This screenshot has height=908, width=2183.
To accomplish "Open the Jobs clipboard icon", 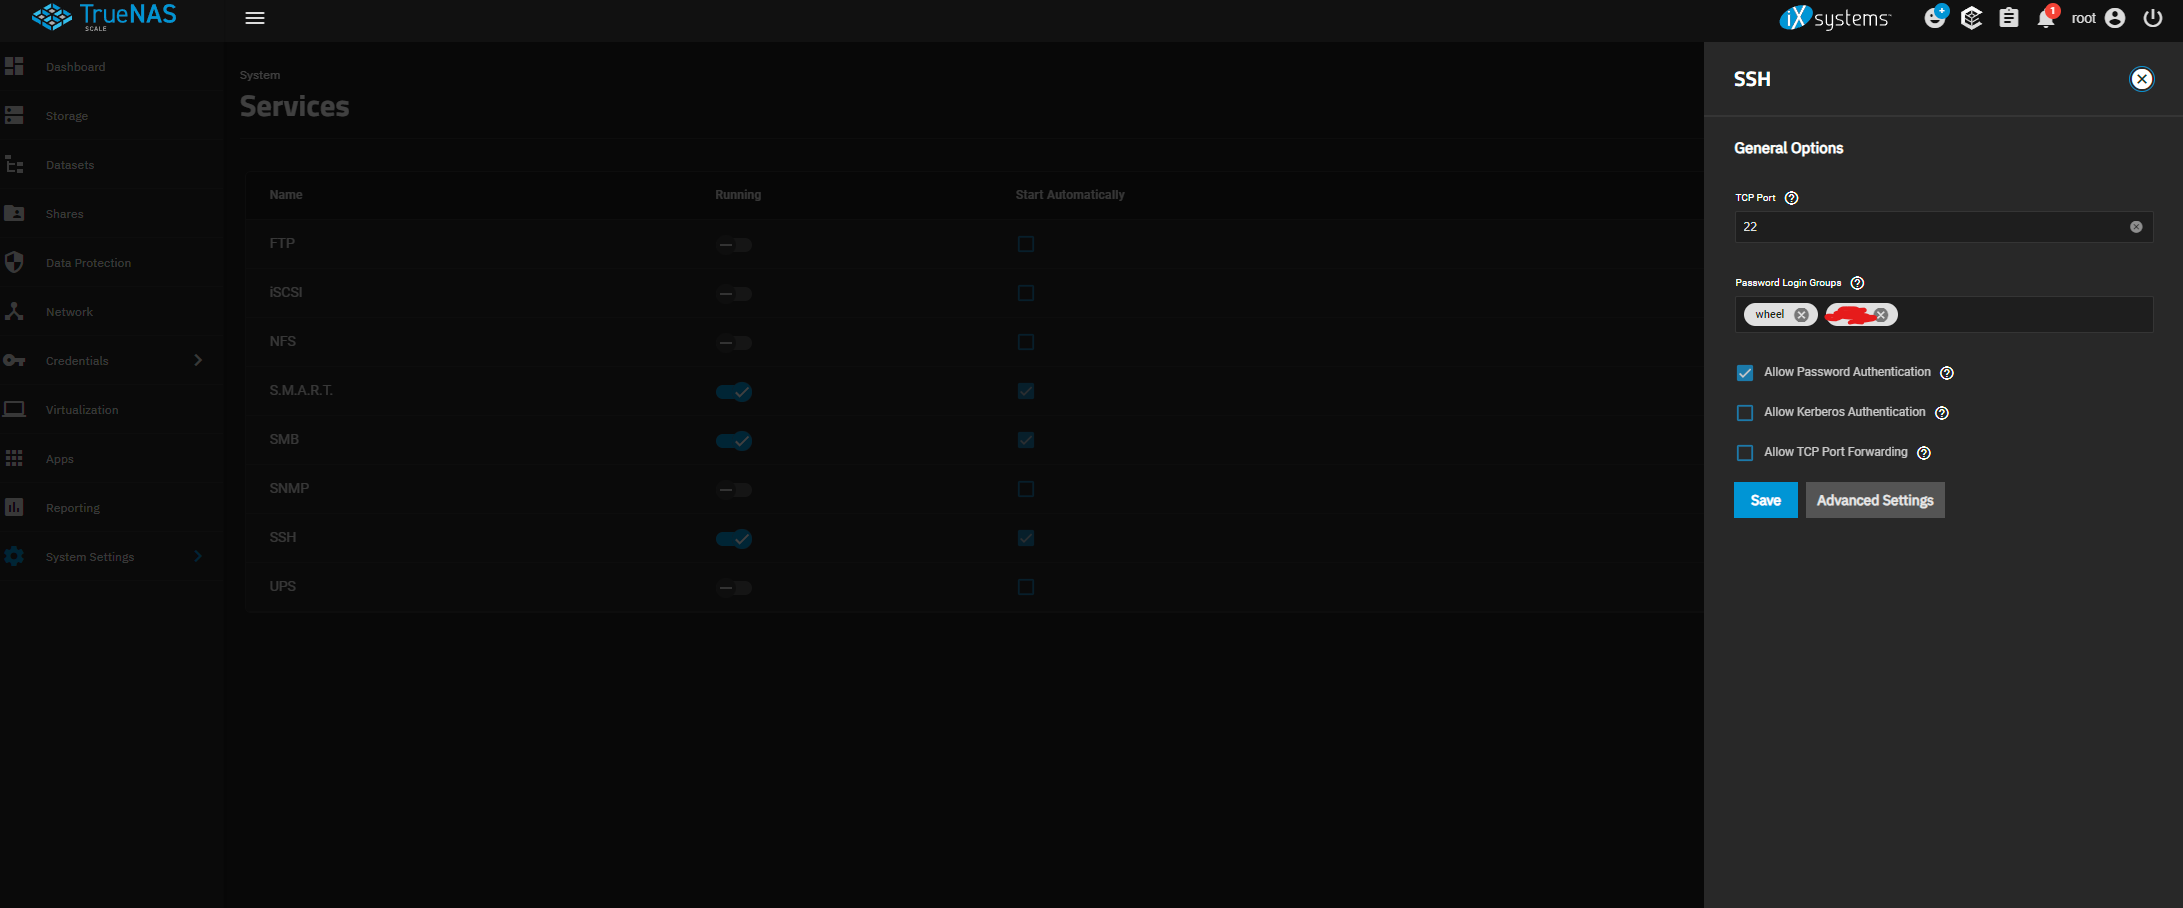I will [2008, 18].
